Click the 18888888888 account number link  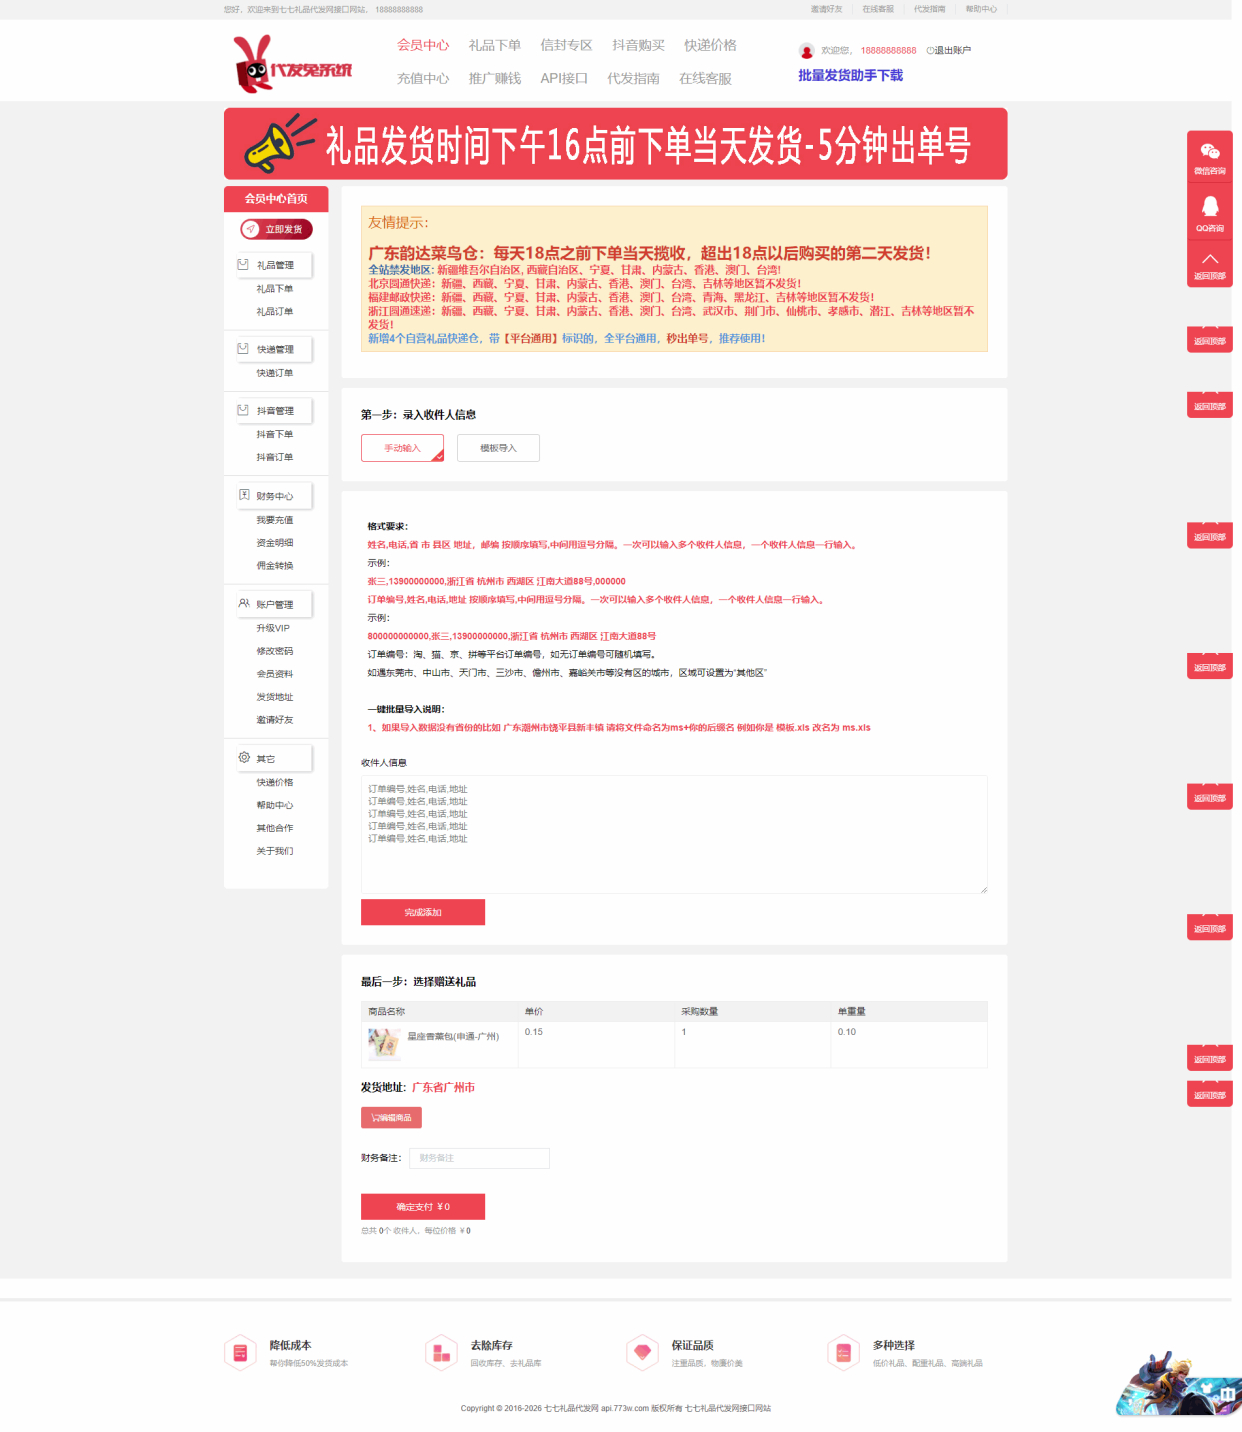[x=888, y=50]
